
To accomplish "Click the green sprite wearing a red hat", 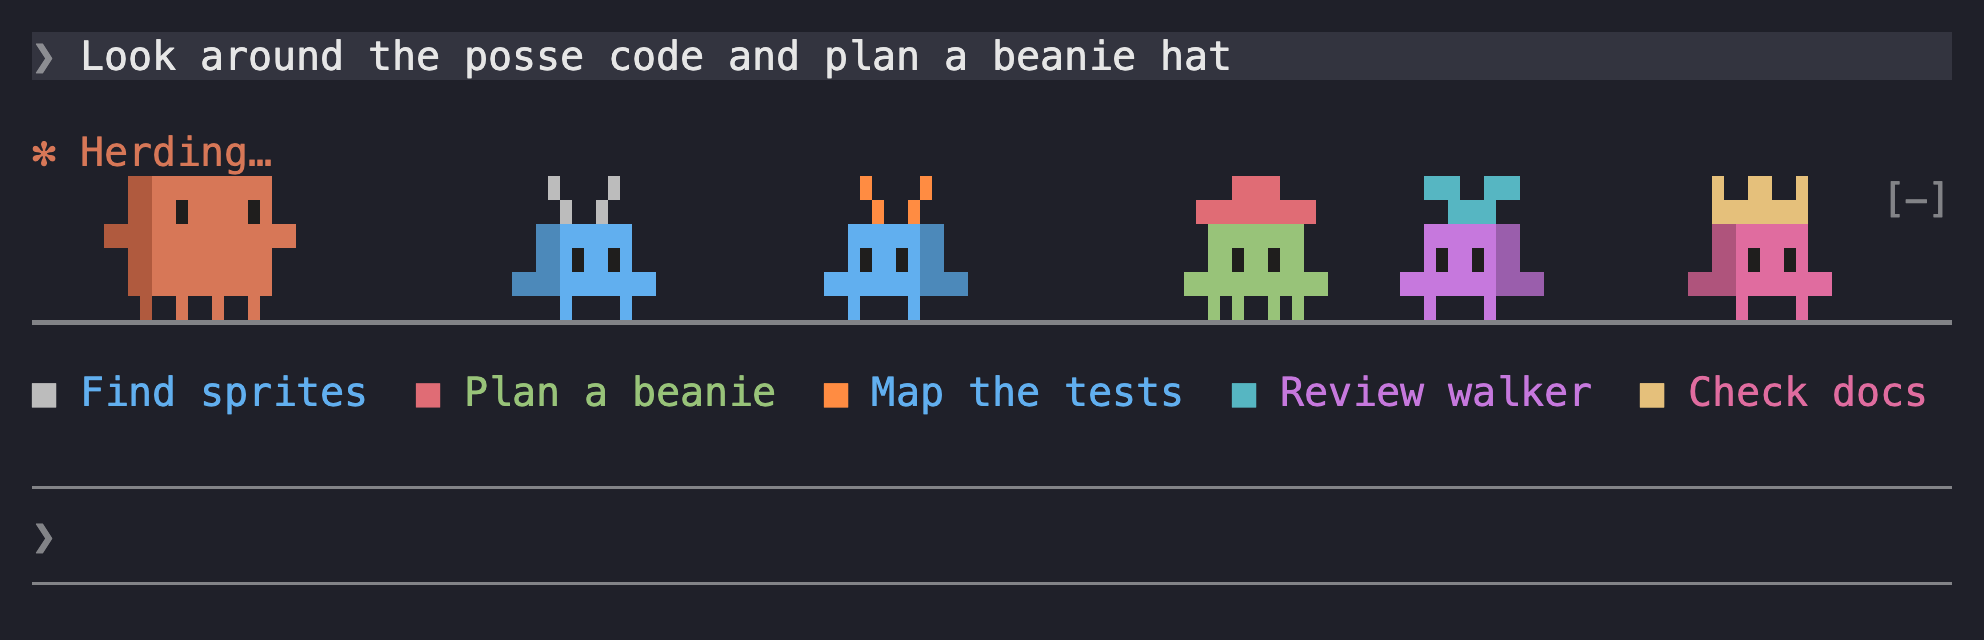I will tap(1256, 248).
